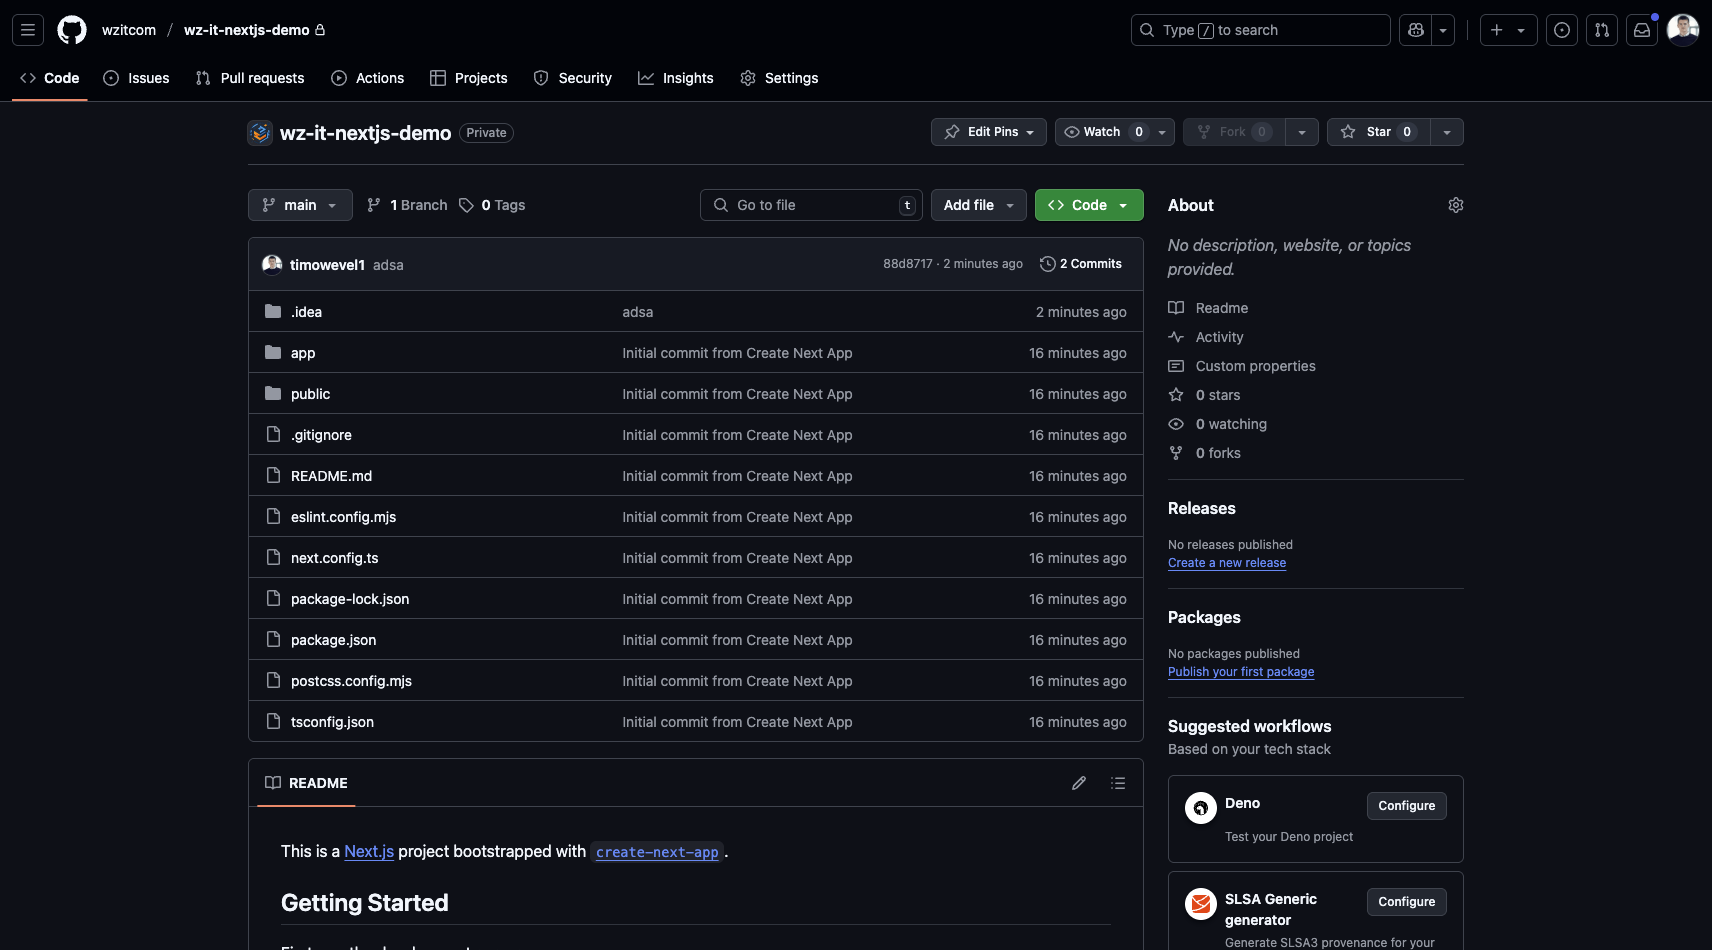Click Publish your first package link
This screenshot has width=1712, height=950.
[x=1241, y=672]
